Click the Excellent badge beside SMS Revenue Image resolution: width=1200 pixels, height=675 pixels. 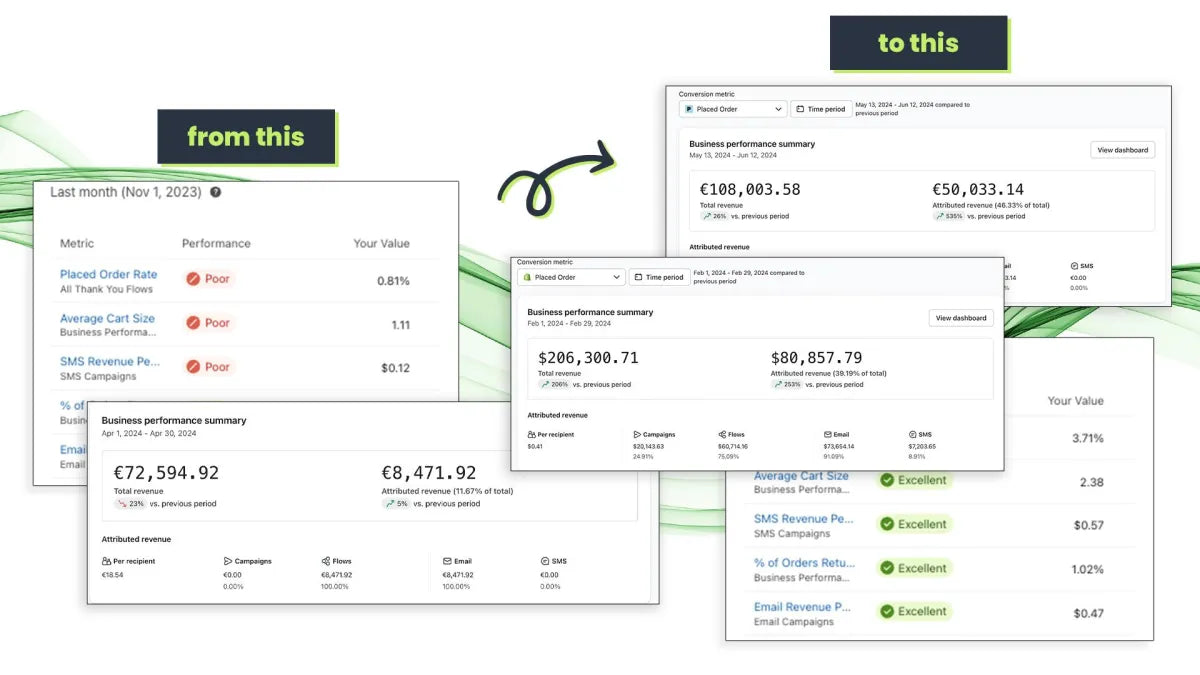tap(912, 524)
